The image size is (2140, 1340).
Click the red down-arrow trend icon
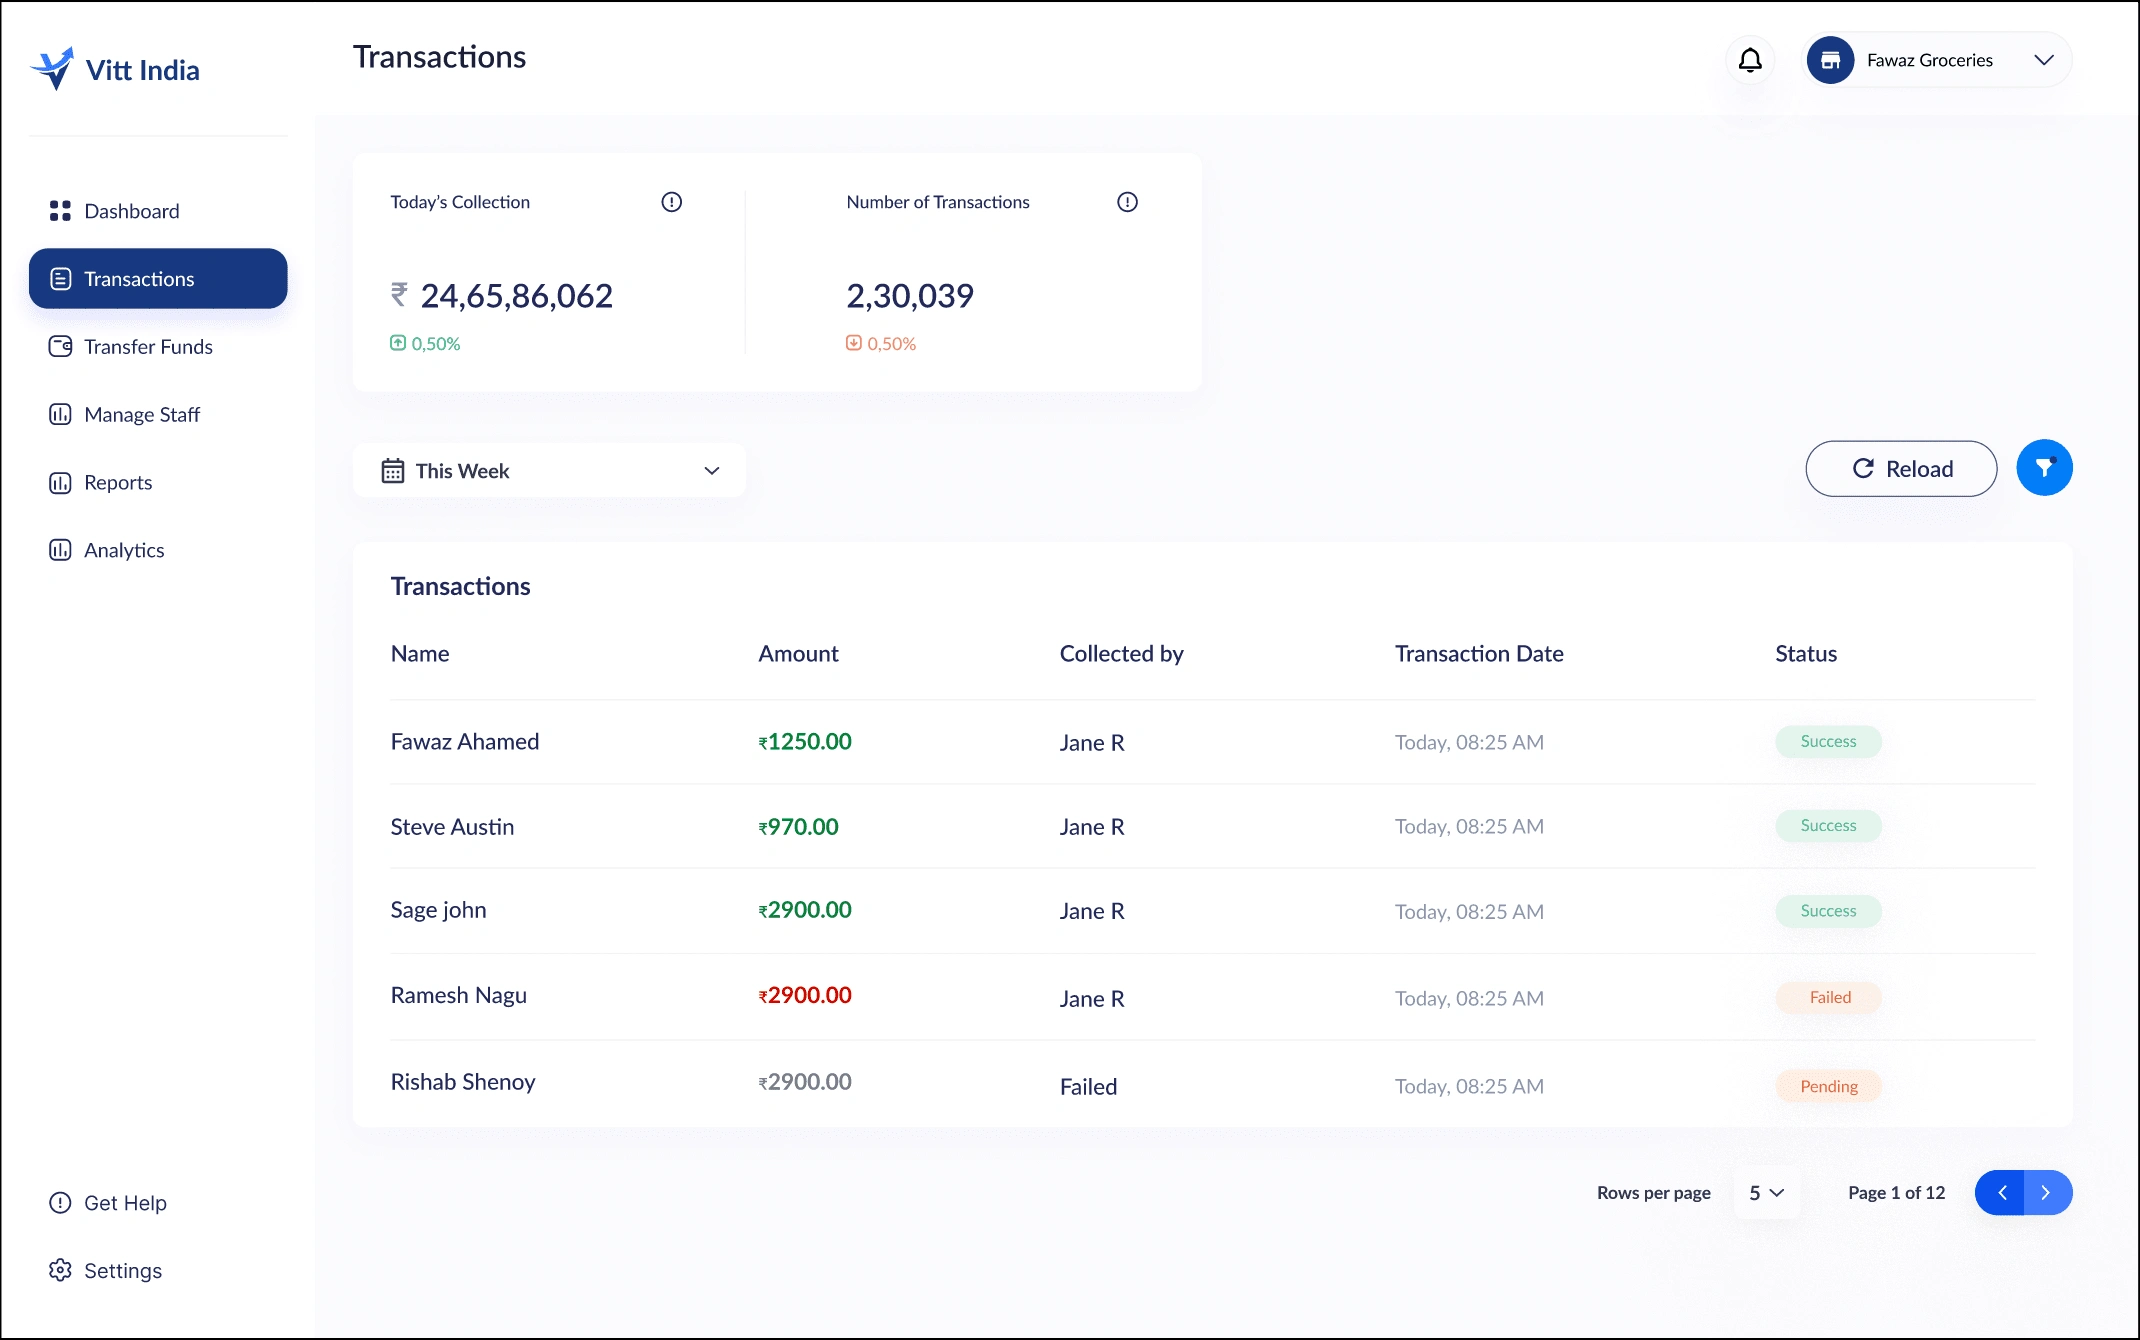point(854,343)
